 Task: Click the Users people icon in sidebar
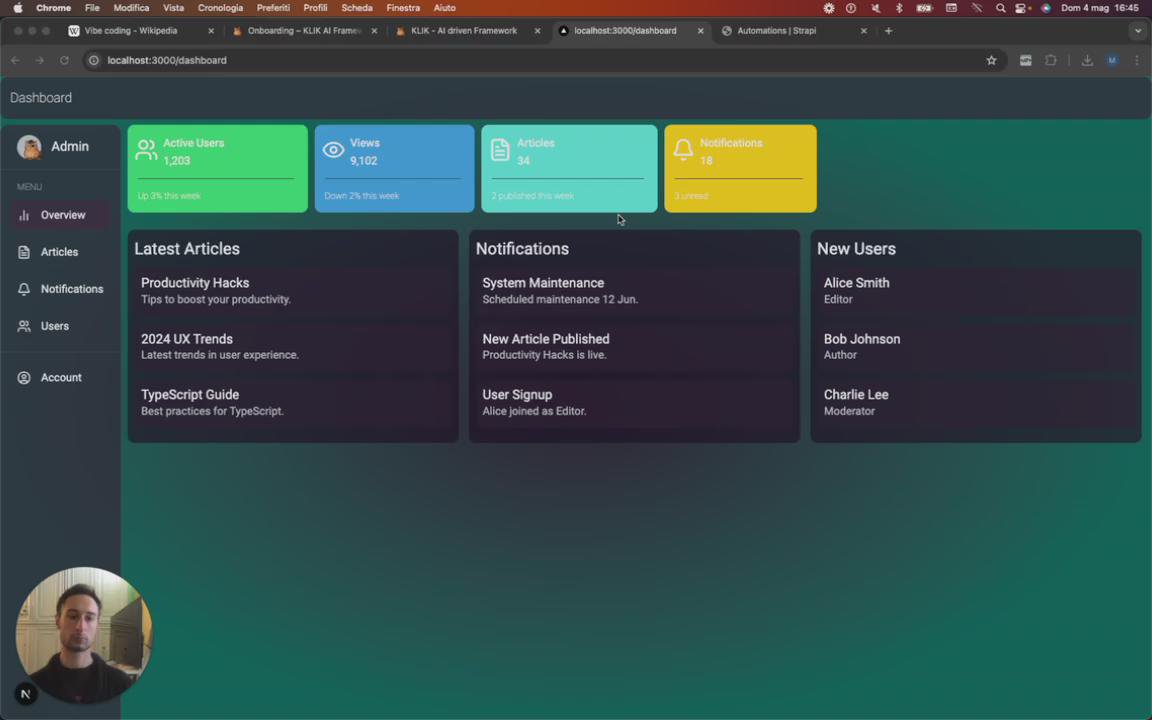click(x=24, y=326)
